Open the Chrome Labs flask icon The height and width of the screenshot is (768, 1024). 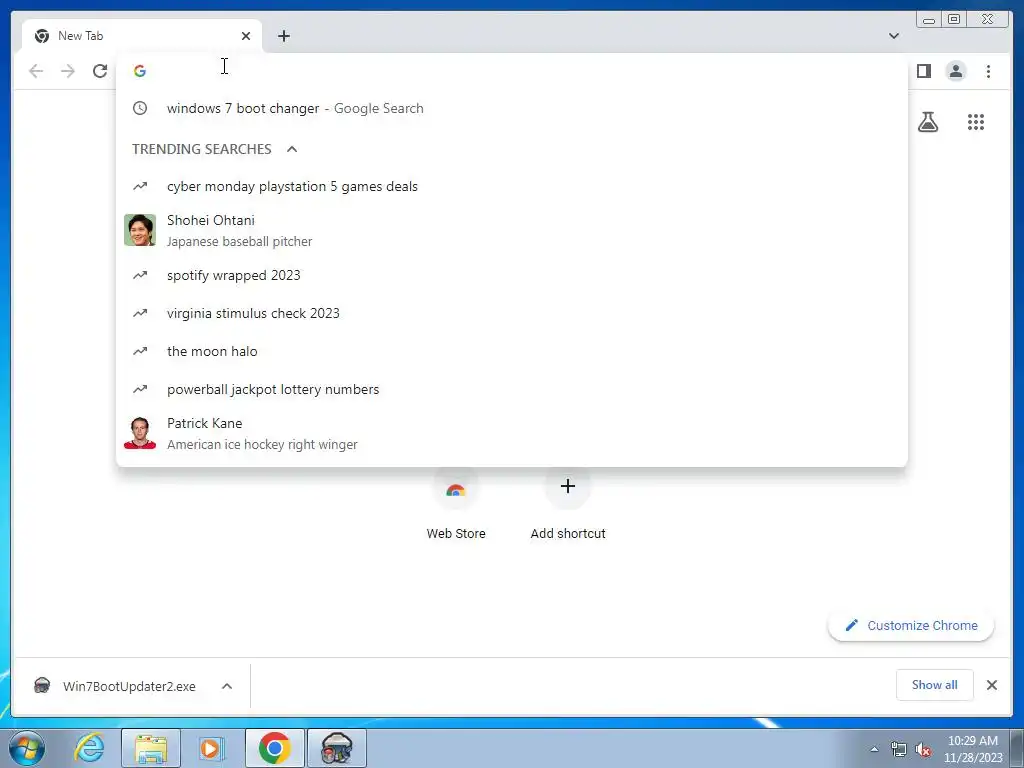point(928,122)
